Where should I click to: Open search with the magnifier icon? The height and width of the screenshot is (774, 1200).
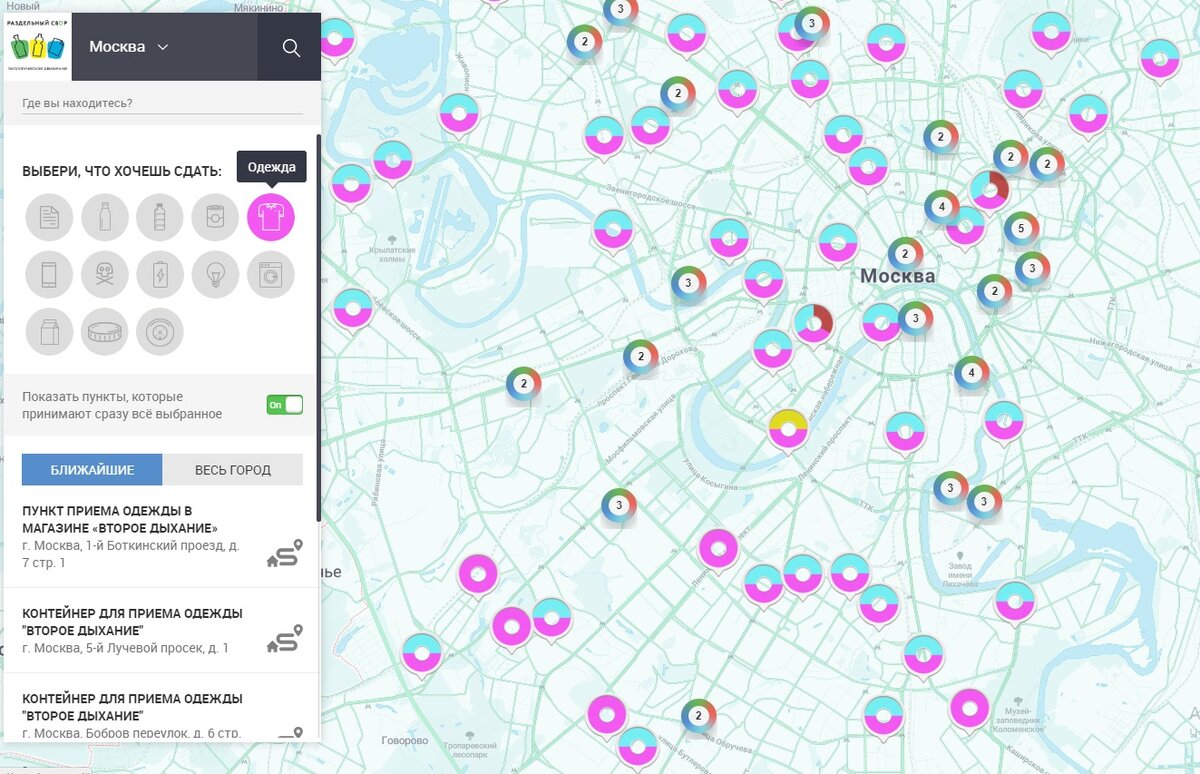pos(290,47)
